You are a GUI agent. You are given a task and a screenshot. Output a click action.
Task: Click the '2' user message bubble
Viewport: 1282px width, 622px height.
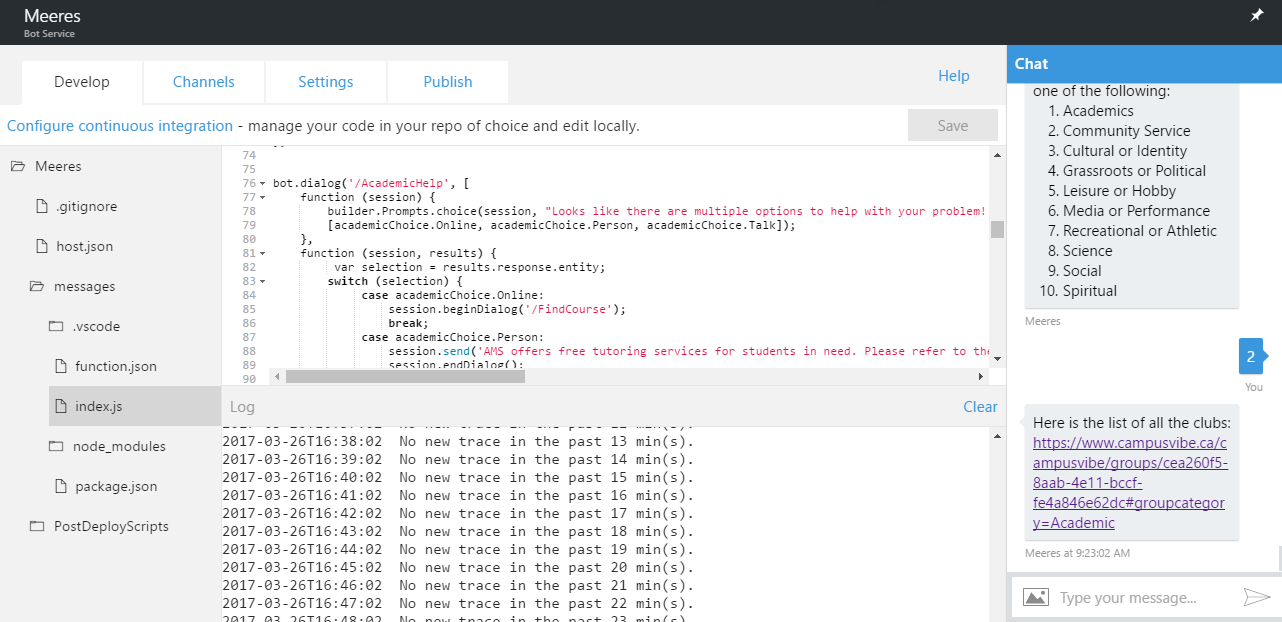click(1250, 355)
